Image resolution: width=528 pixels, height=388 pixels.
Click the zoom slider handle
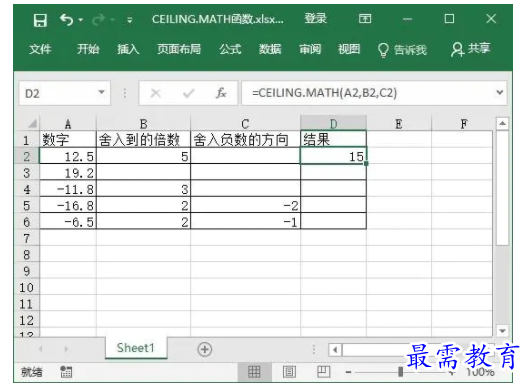click(400, 371)
